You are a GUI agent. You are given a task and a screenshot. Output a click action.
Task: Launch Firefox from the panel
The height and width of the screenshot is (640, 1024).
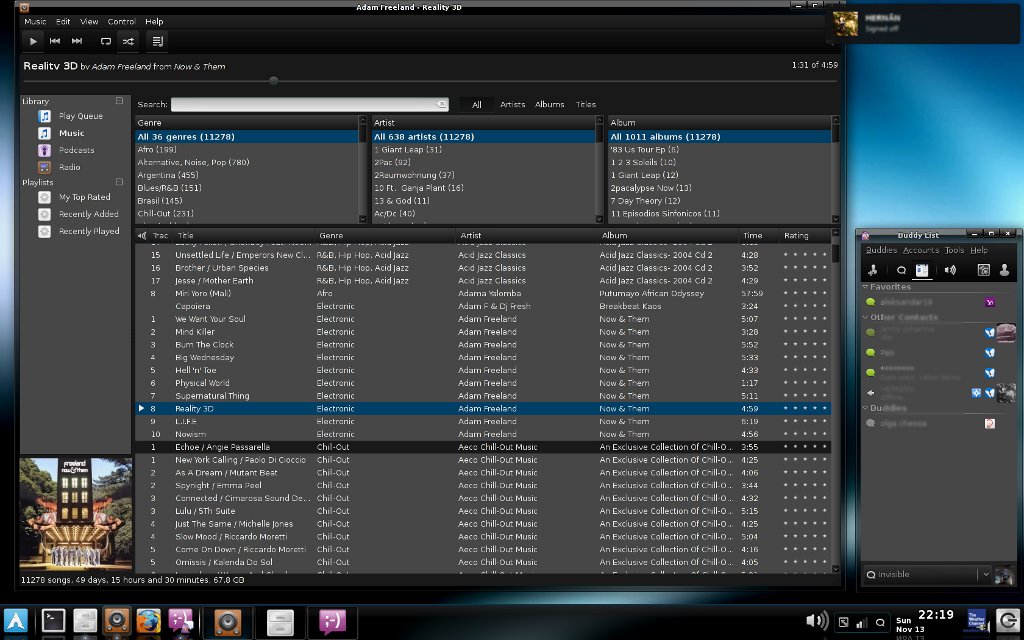(148, 621)
